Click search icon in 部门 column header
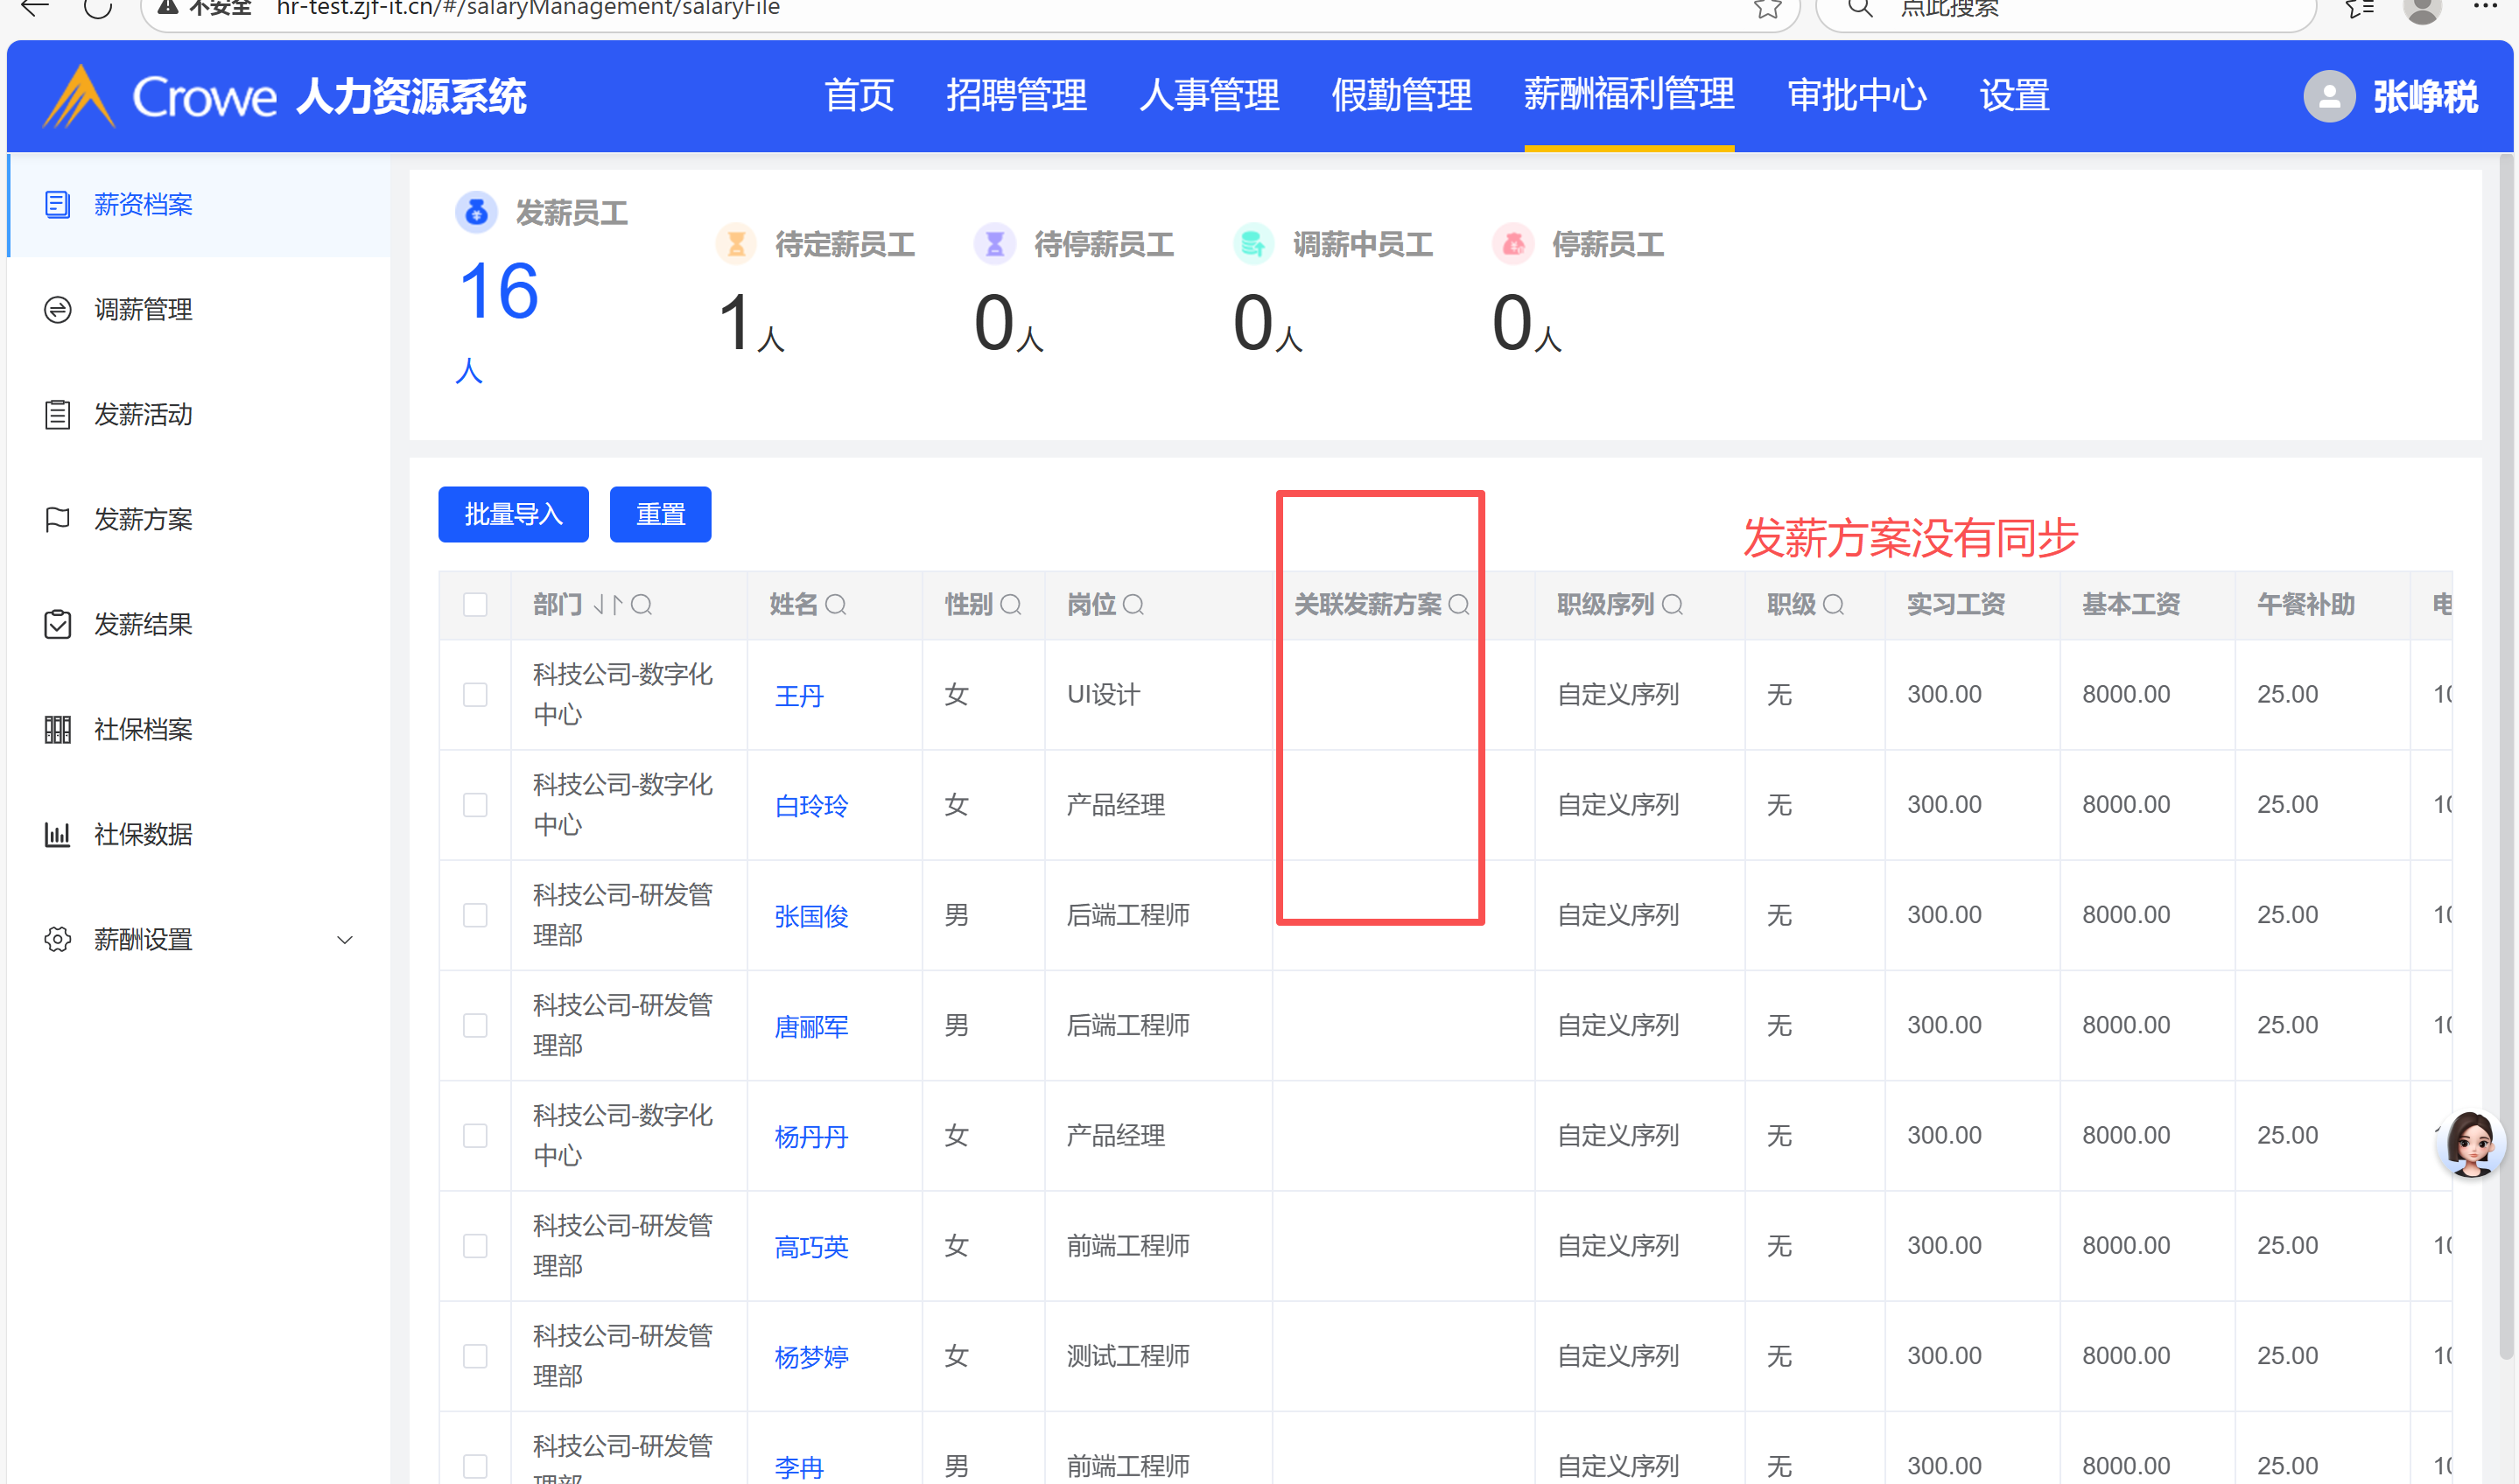This screenshot has width=2519, height=1484. [x=642, y=605]
